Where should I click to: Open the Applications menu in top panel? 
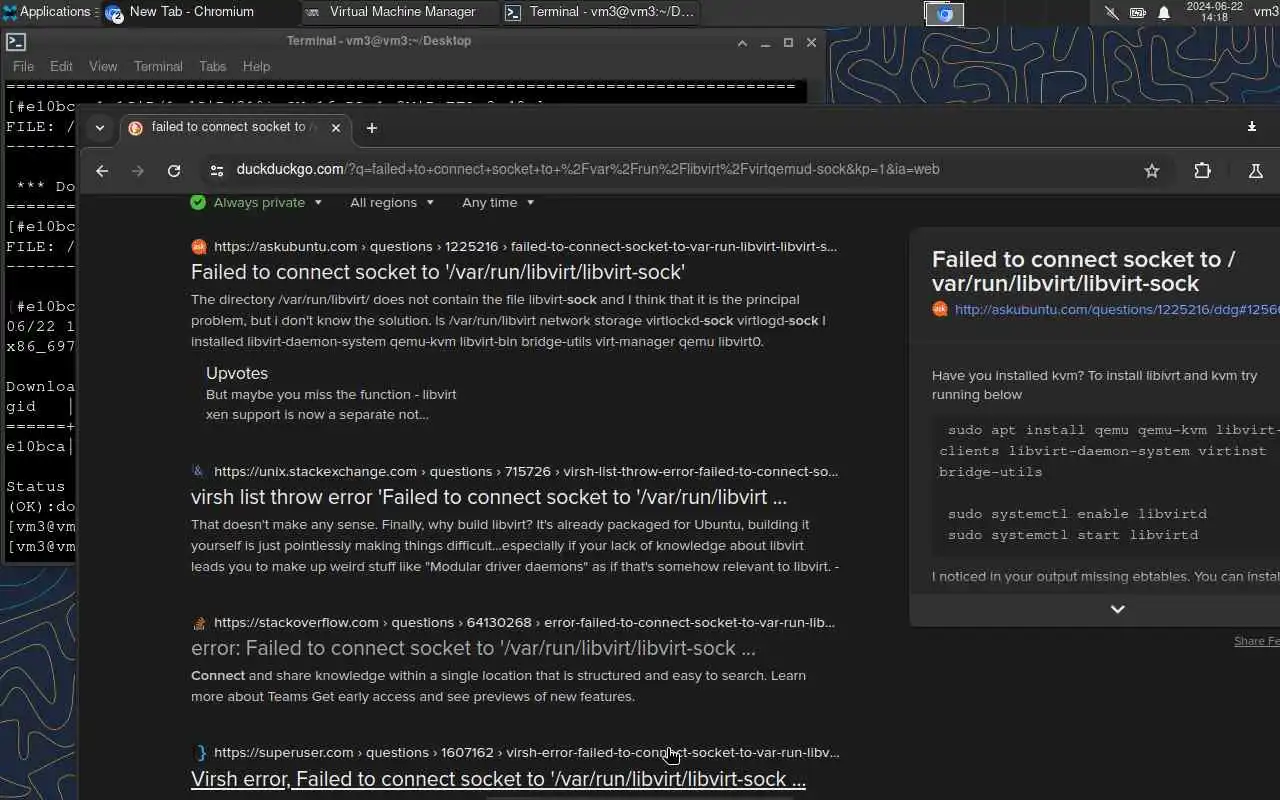click(x=46, y=12)
